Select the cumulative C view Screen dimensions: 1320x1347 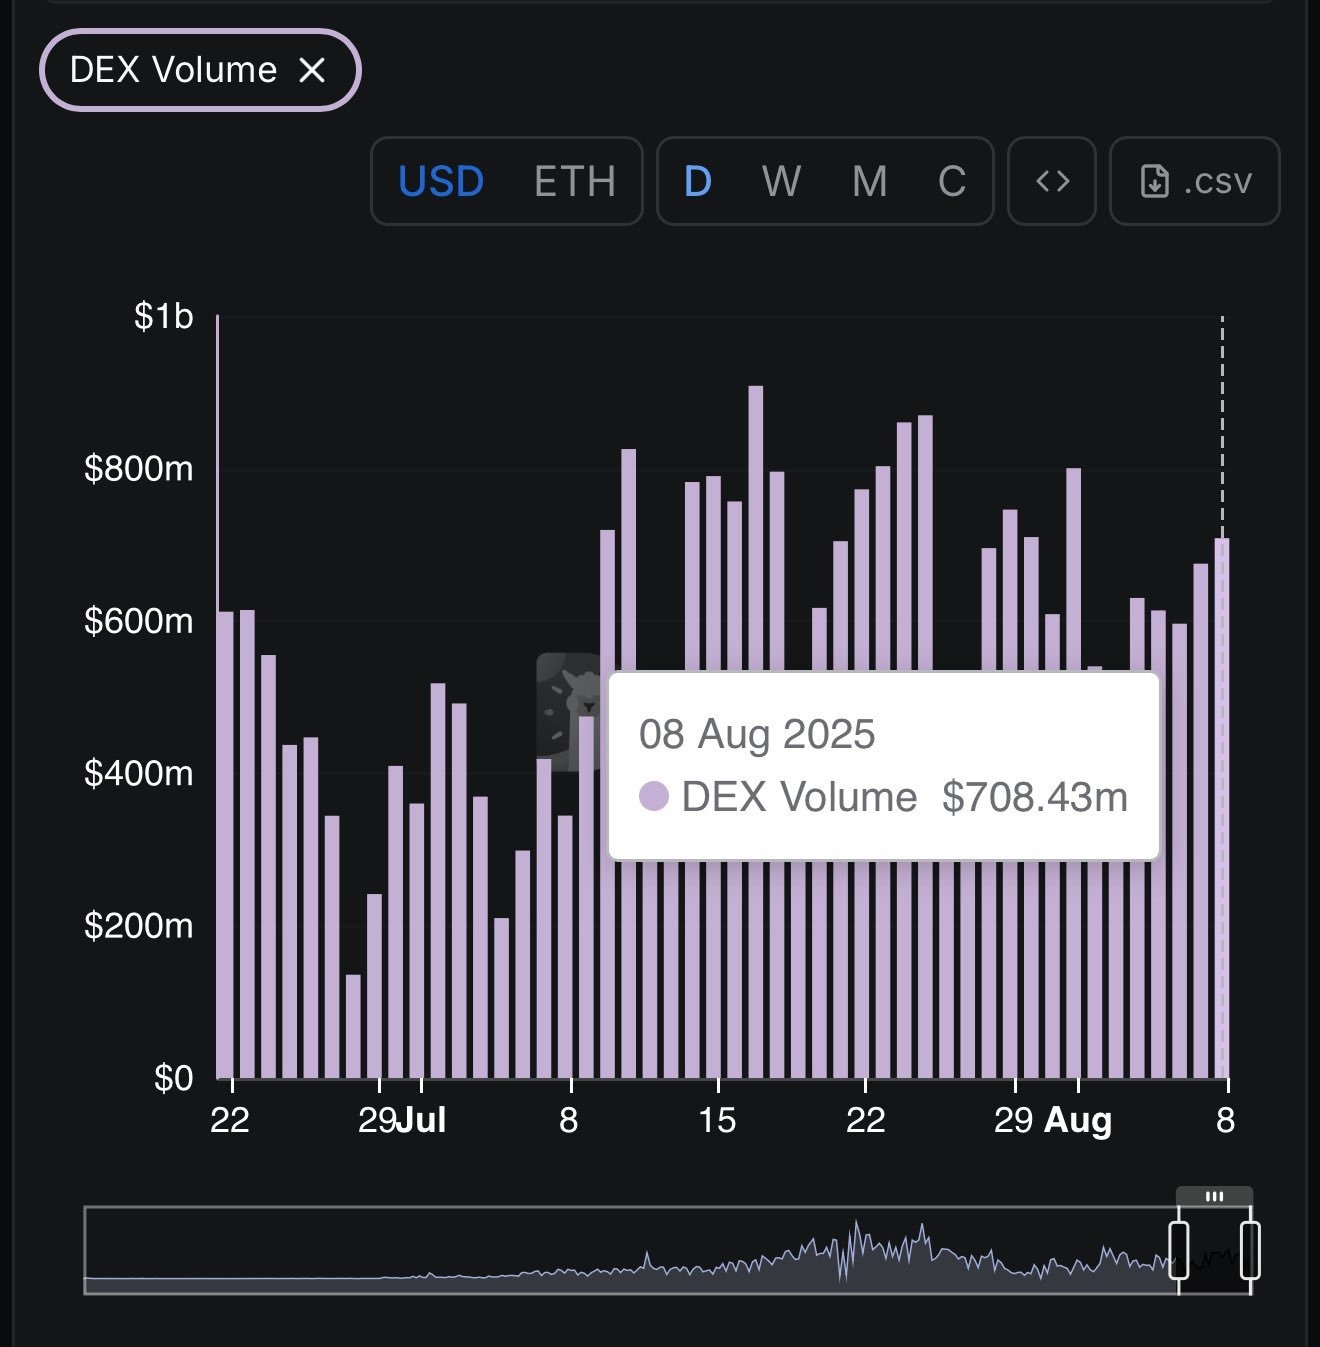coord(952,181)
